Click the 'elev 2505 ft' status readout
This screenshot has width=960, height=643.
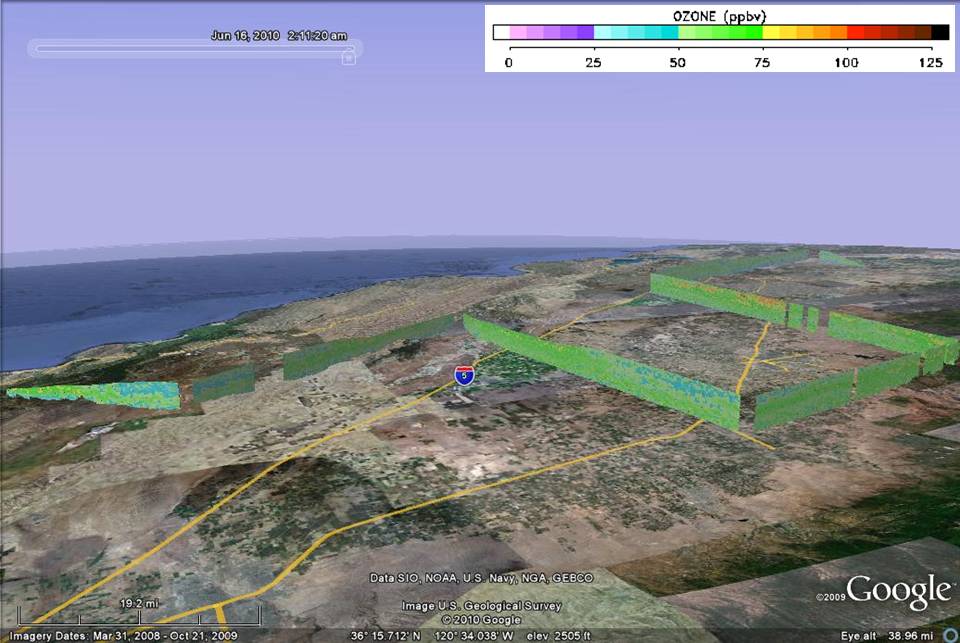(x=558, y=636)
